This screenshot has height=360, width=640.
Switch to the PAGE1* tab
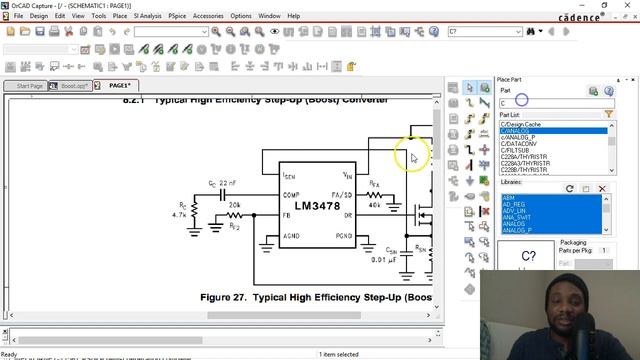(x=116, y=86)
